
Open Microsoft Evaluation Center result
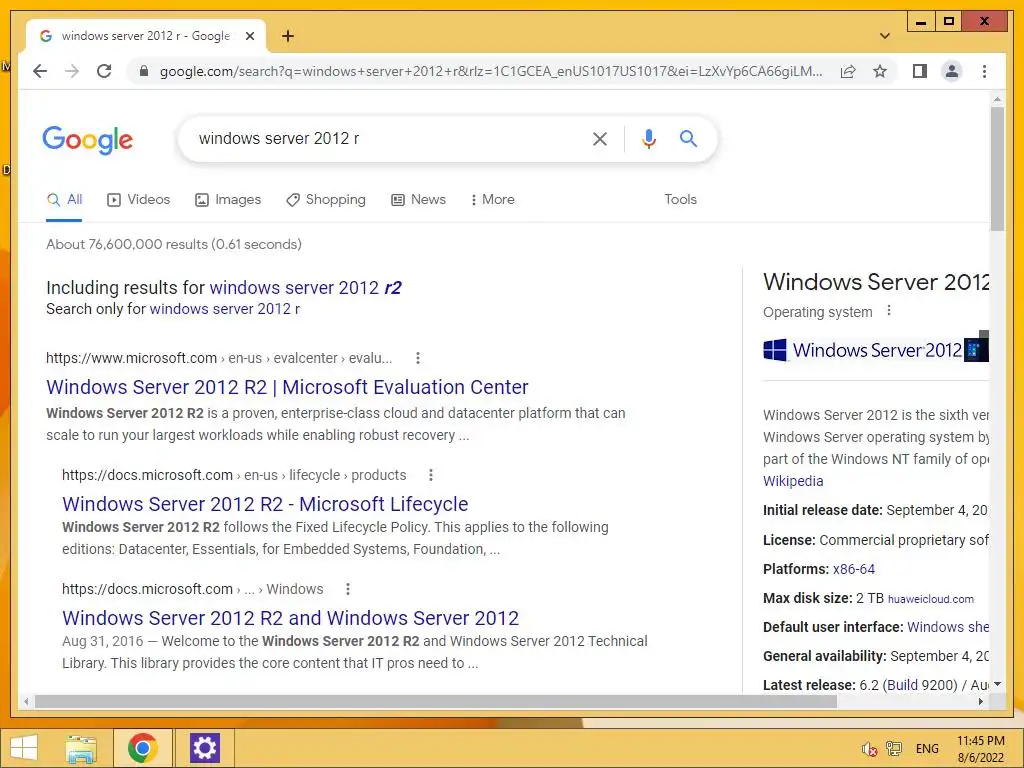tap(287, 387)
